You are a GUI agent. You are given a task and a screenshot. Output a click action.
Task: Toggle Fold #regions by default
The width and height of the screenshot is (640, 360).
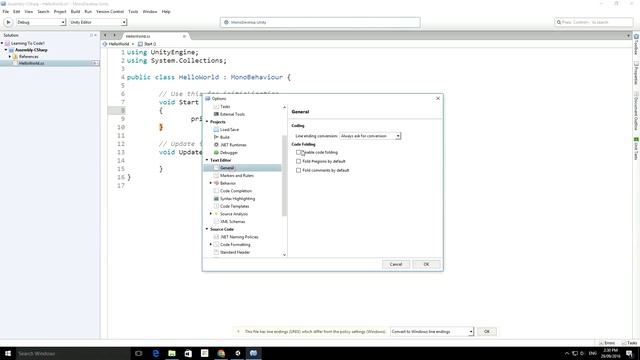(298, 161)
